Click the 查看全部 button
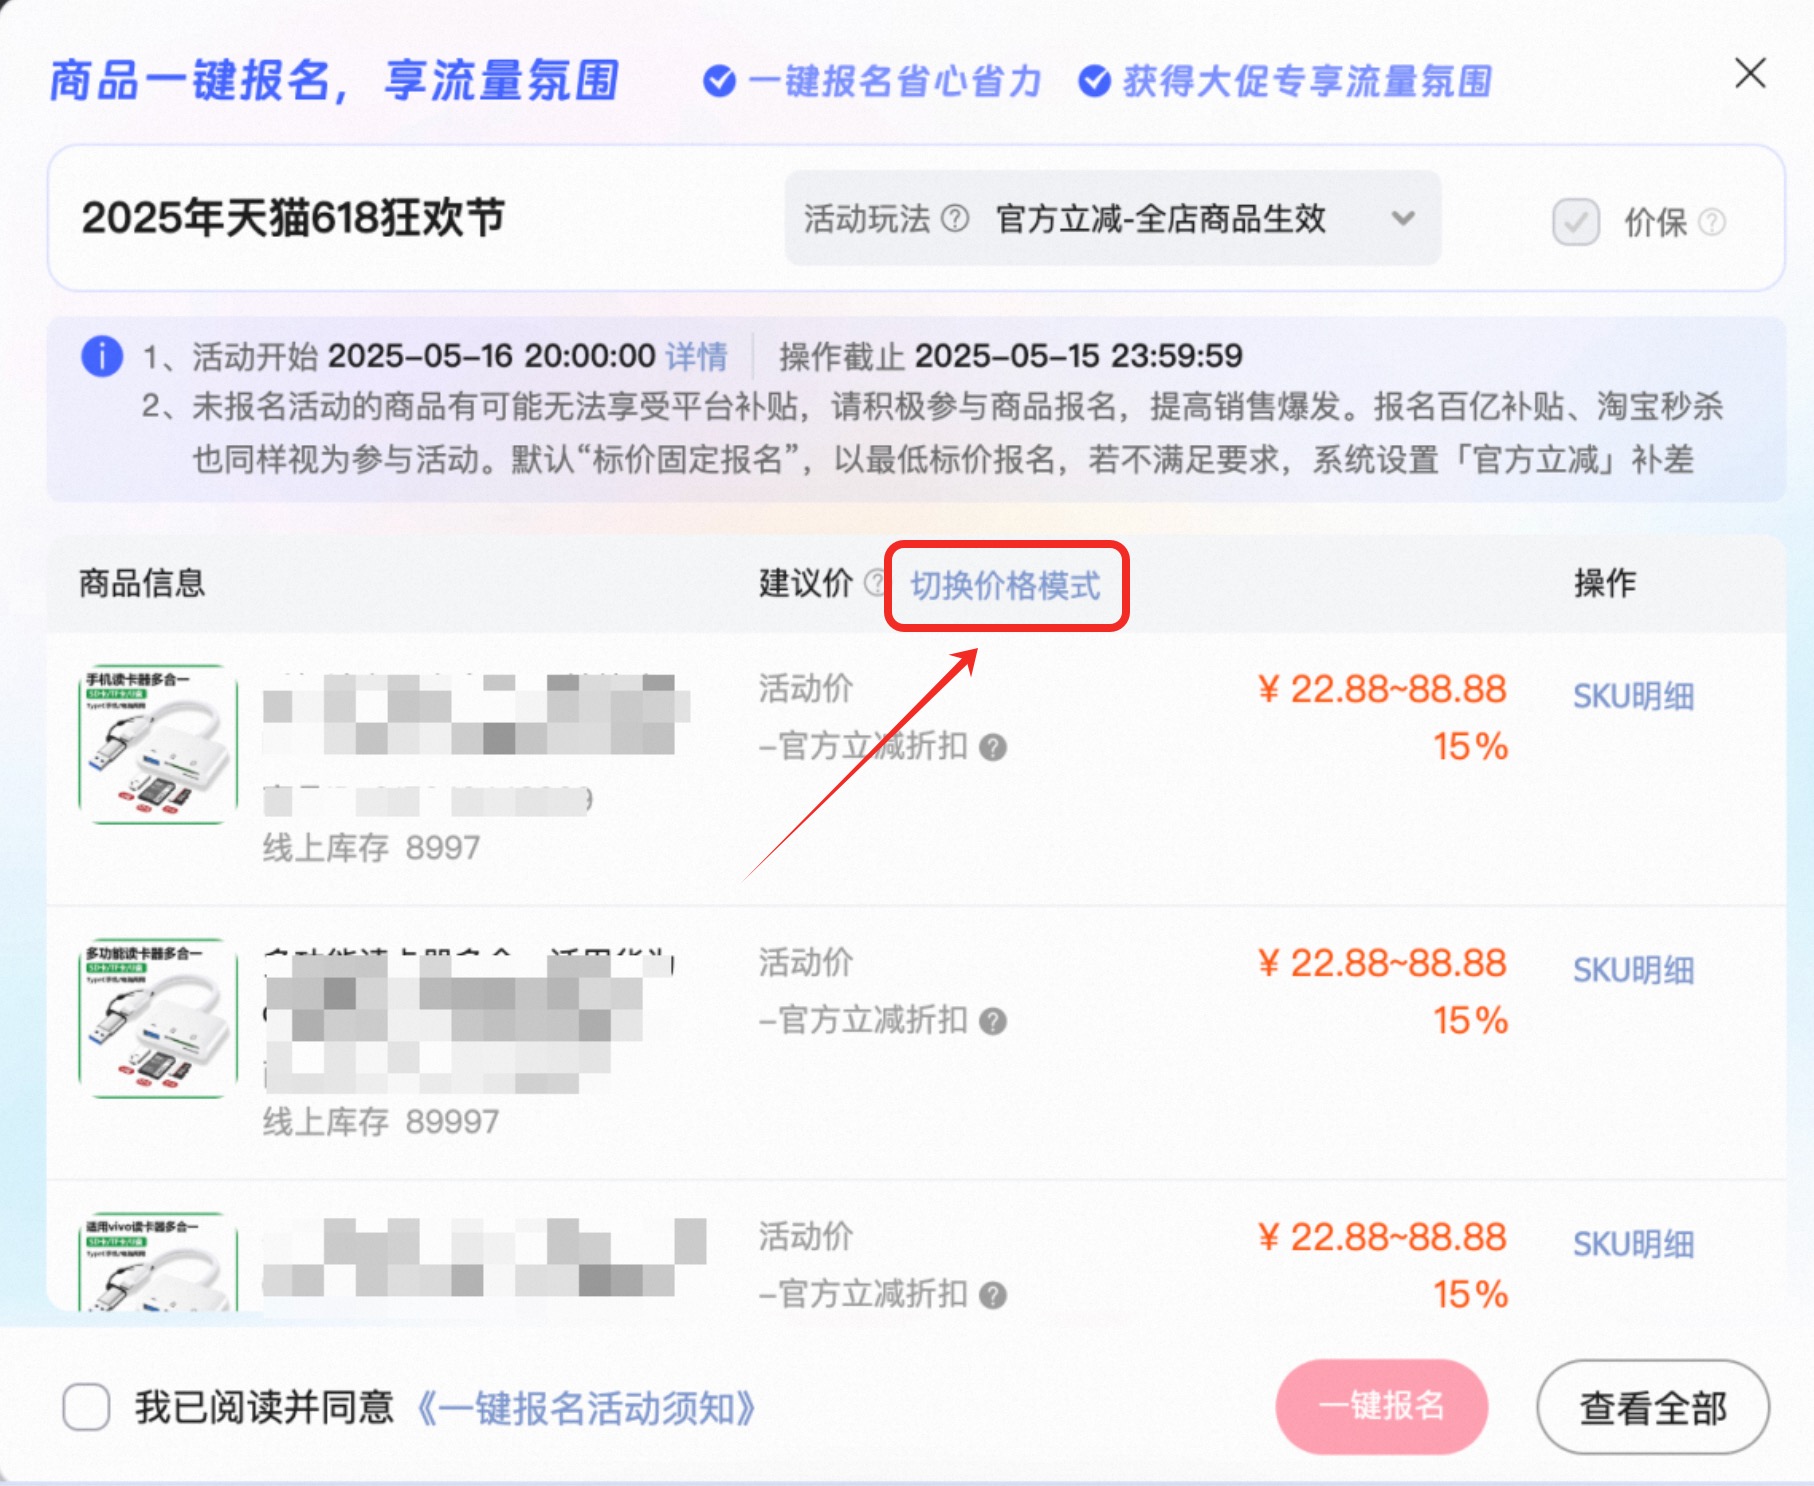 coord(1652,1407)
